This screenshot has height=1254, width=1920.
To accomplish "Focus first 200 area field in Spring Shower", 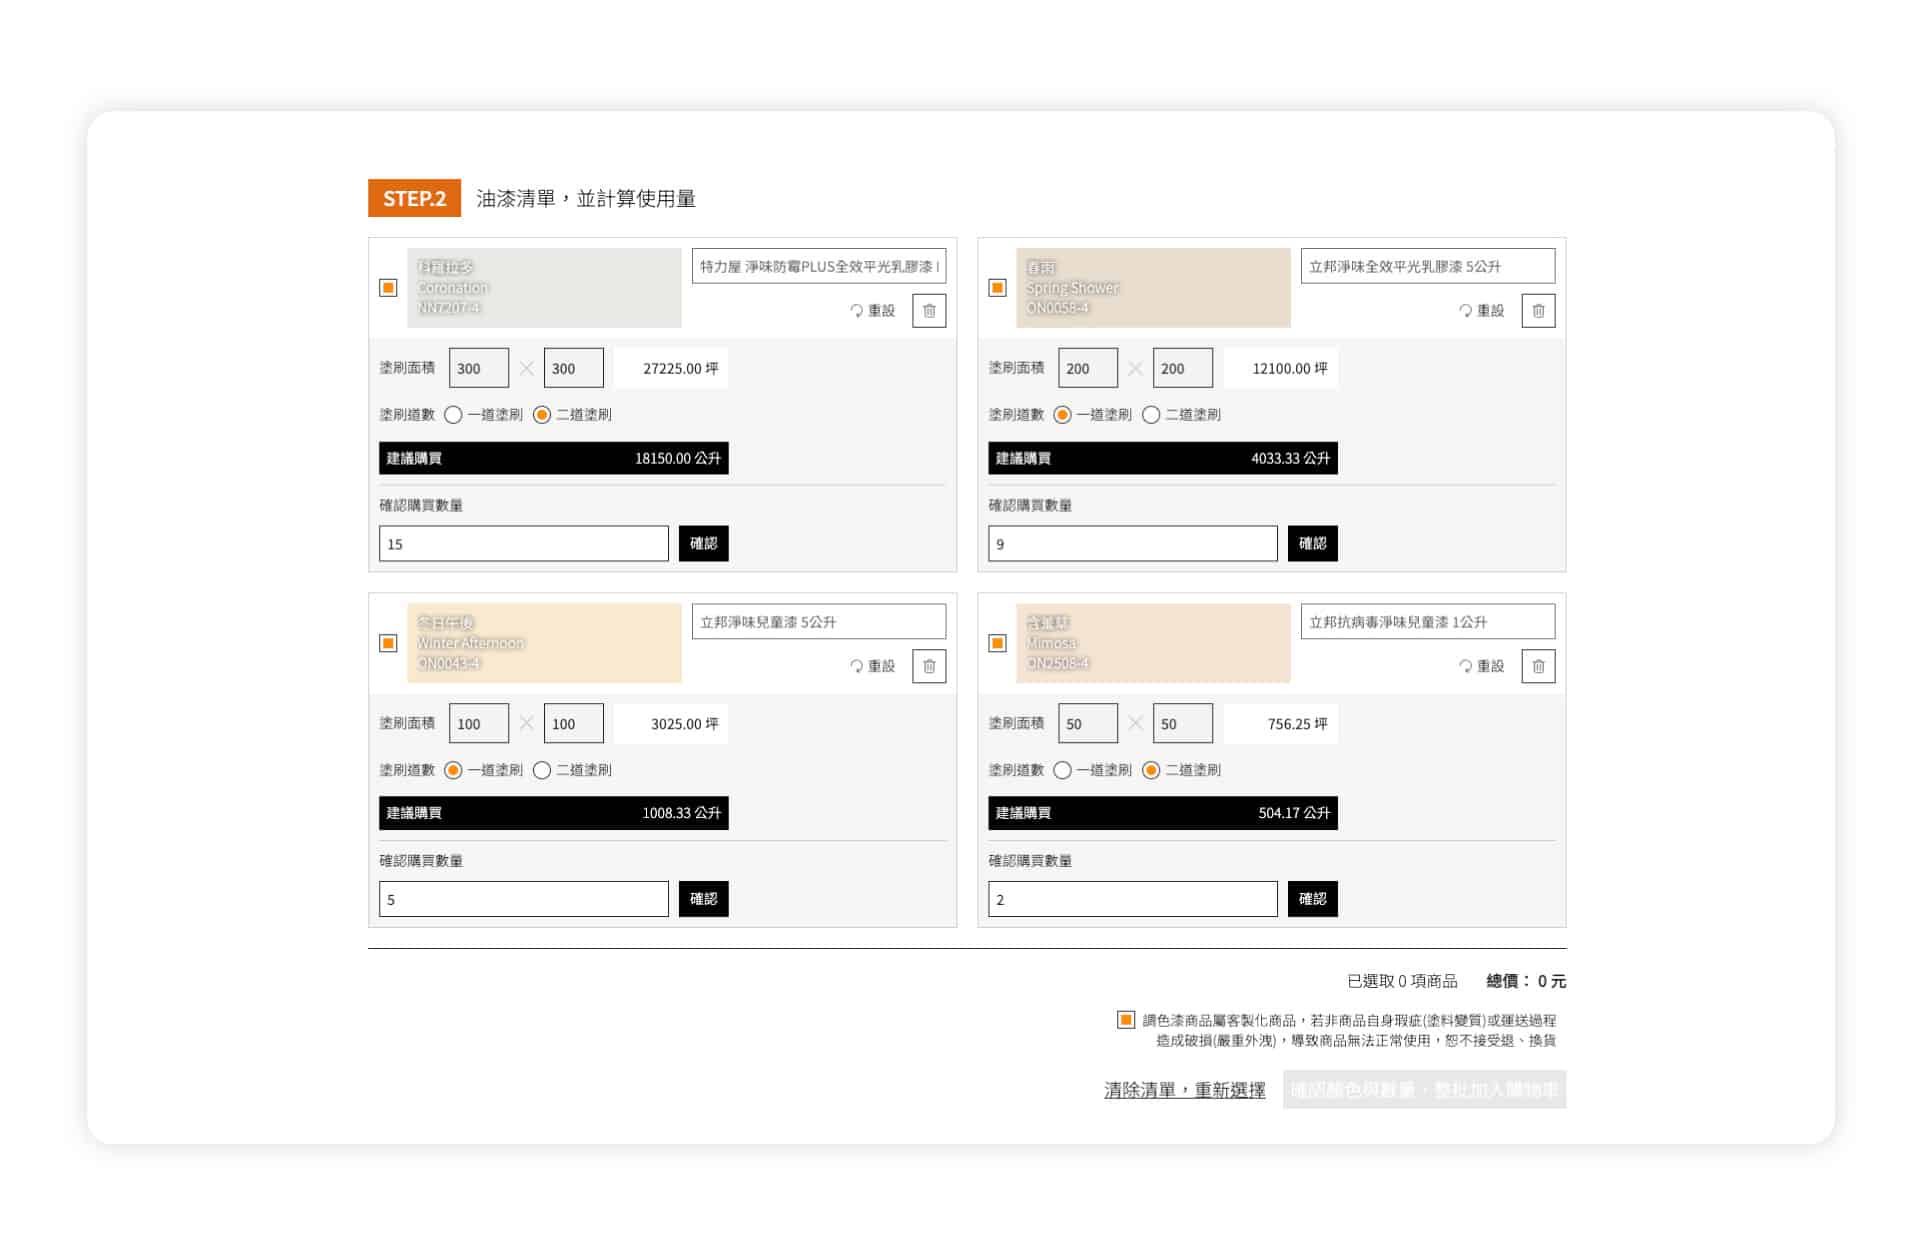I will [x=1088, y=368].
